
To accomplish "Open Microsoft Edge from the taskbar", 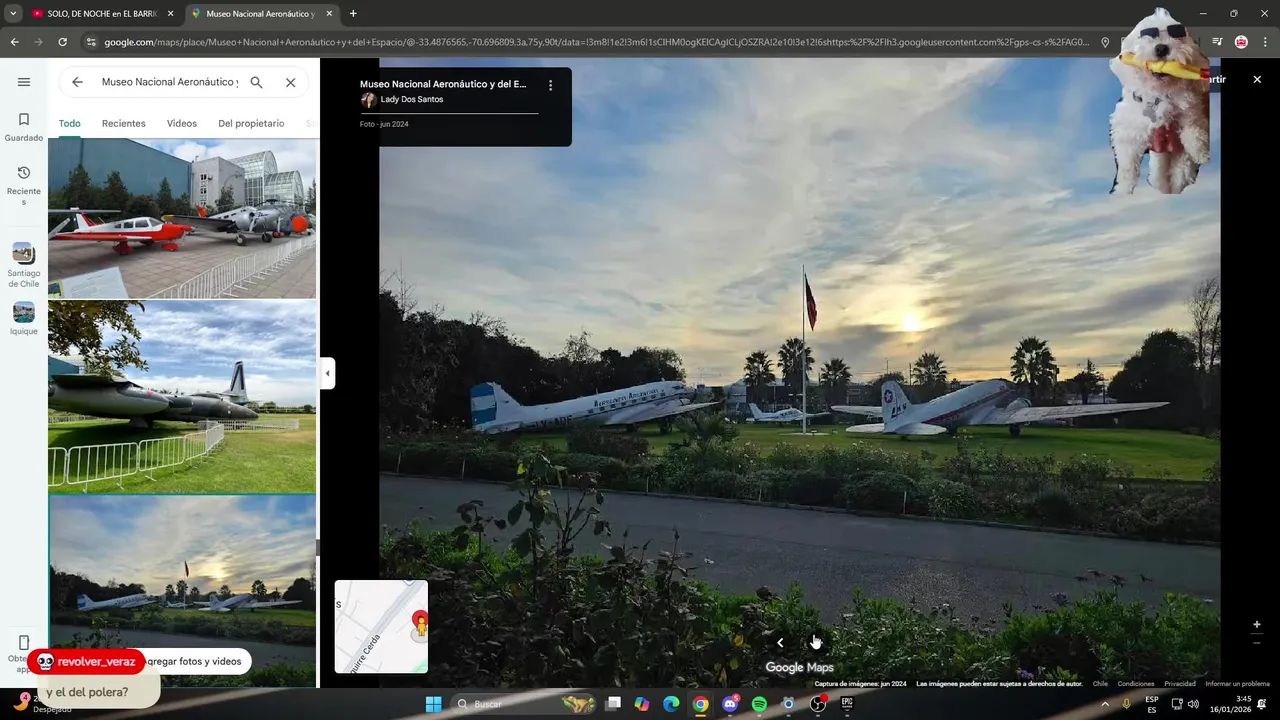I will pos(671,704).
